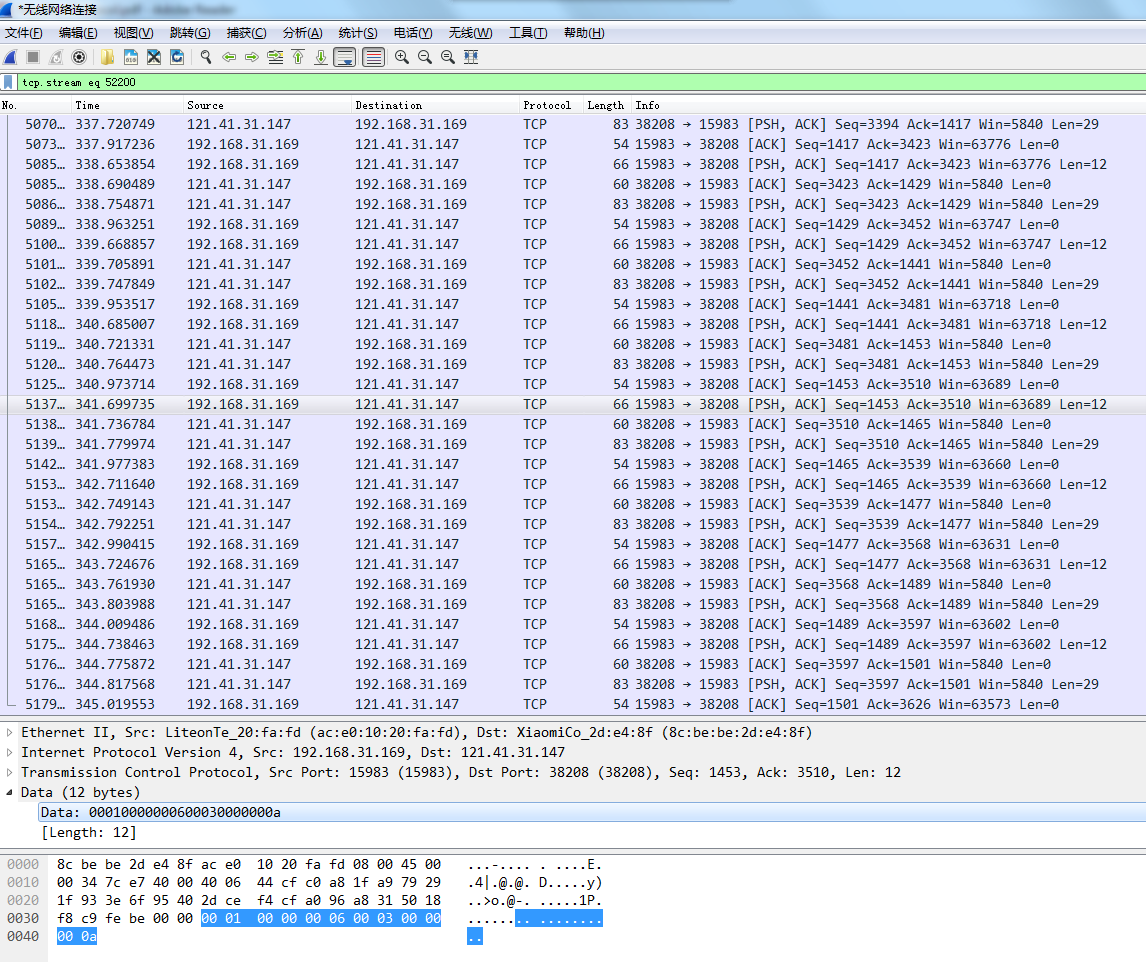
Task: Select the Data: 000100000006... field row
Action: tap(592, 812)
